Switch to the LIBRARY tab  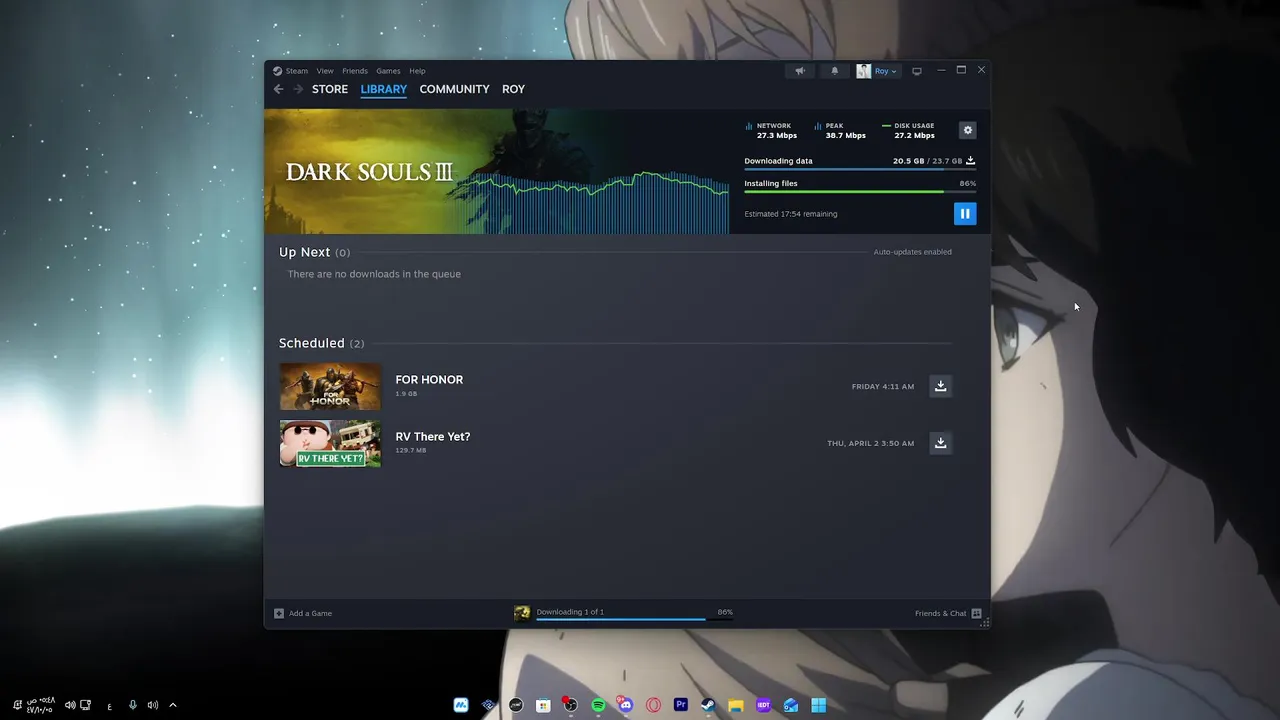[384, 89]
